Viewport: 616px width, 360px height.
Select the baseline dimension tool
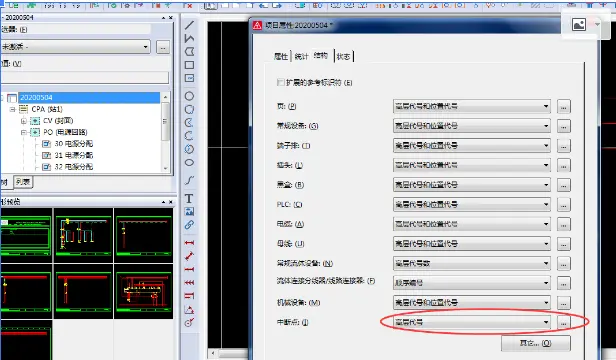189,296
